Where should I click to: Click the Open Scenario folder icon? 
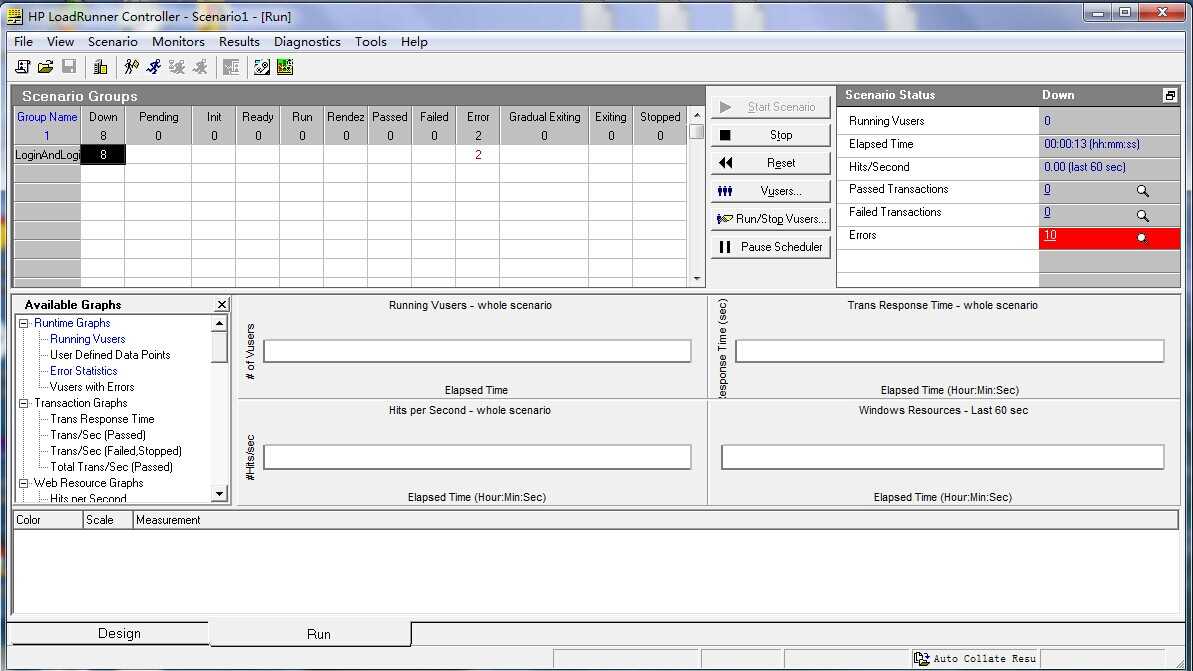pos(46,67)
